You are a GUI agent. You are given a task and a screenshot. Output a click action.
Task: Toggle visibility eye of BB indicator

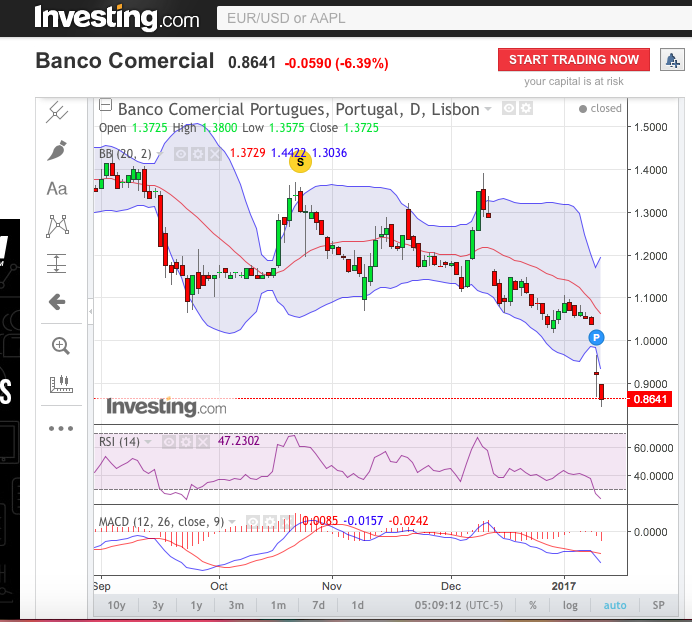[x=181, y=154]
